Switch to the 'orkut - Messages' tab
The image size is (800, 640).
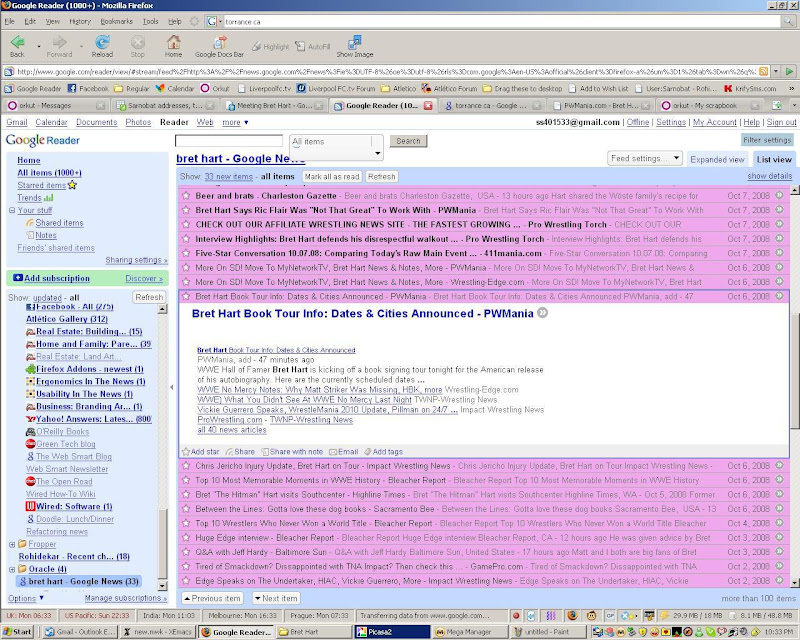pyautogui.click(x=56, y=106)
